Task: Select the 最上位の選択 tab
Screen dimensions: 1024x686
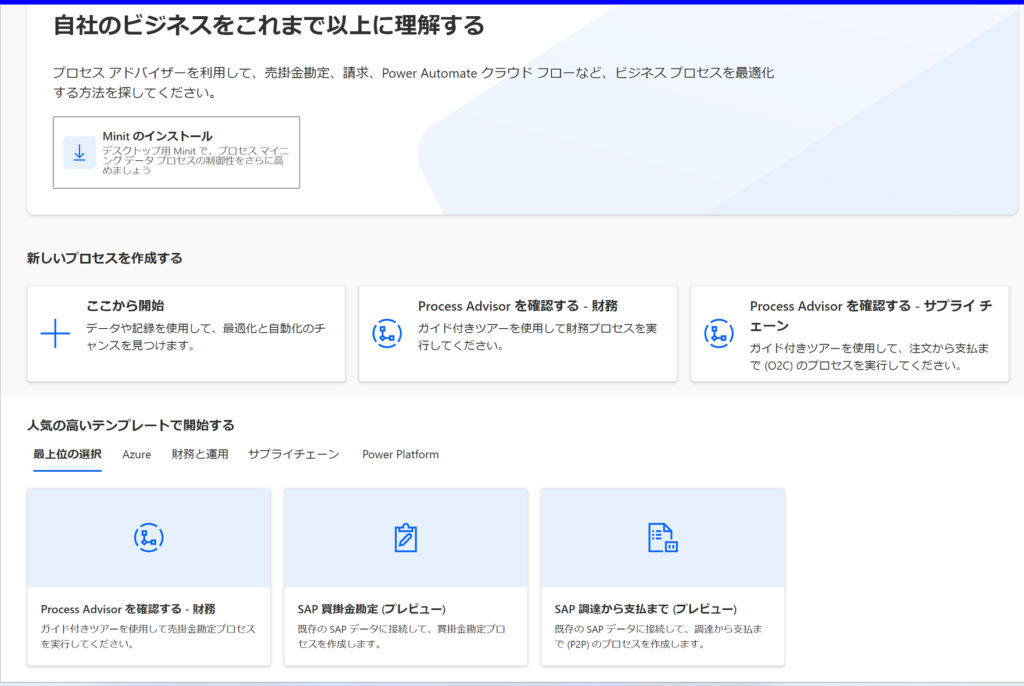Action: (67, 454)
